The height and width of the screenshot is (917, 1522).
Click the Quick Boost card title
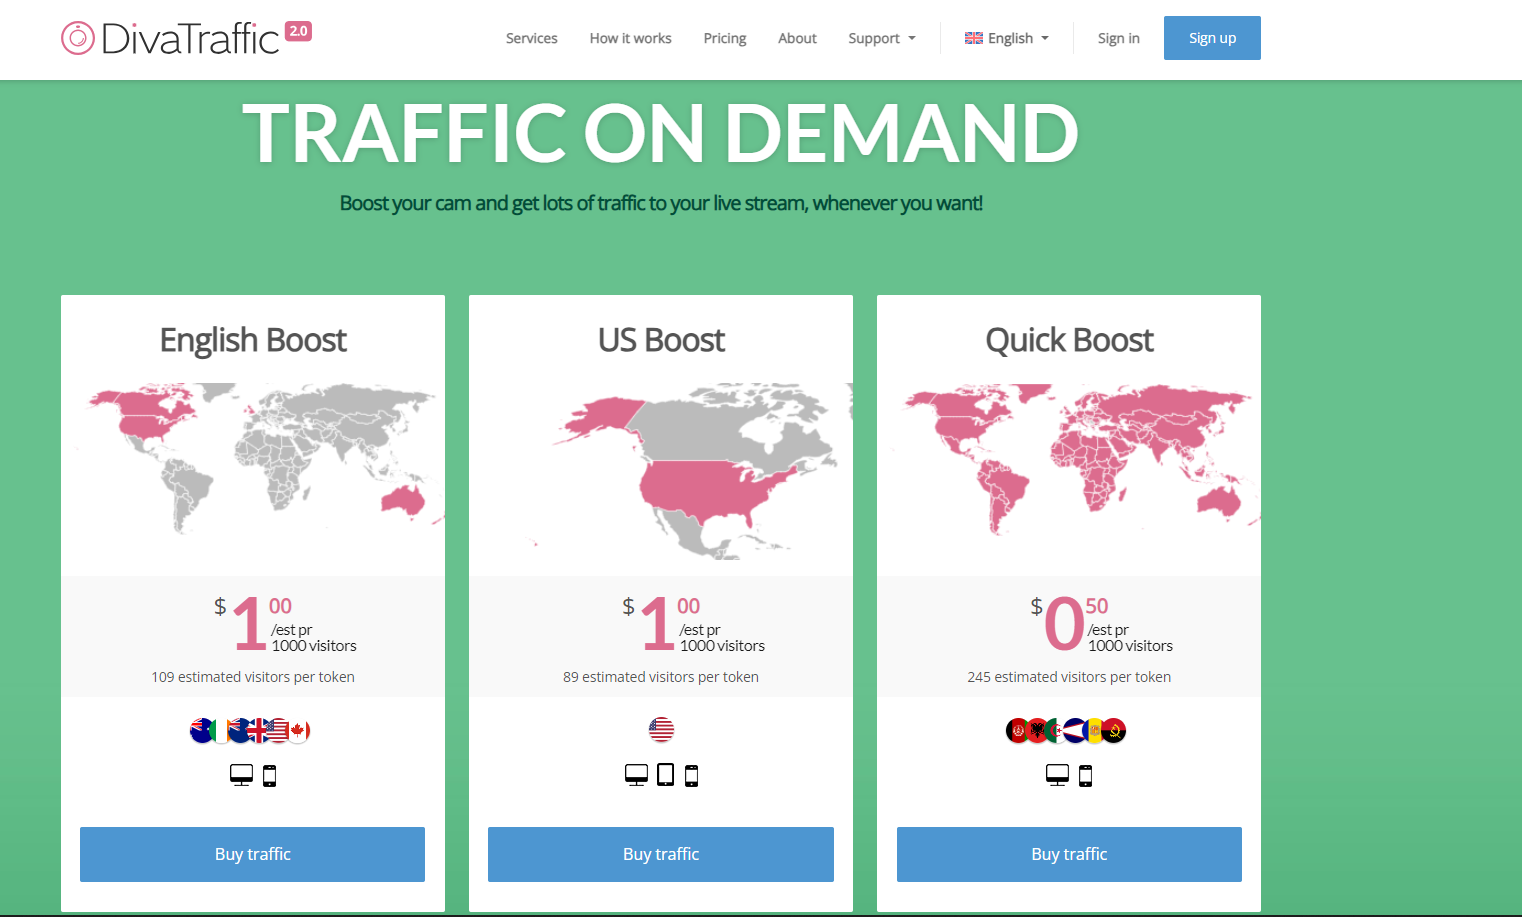tap(1069, 340)
